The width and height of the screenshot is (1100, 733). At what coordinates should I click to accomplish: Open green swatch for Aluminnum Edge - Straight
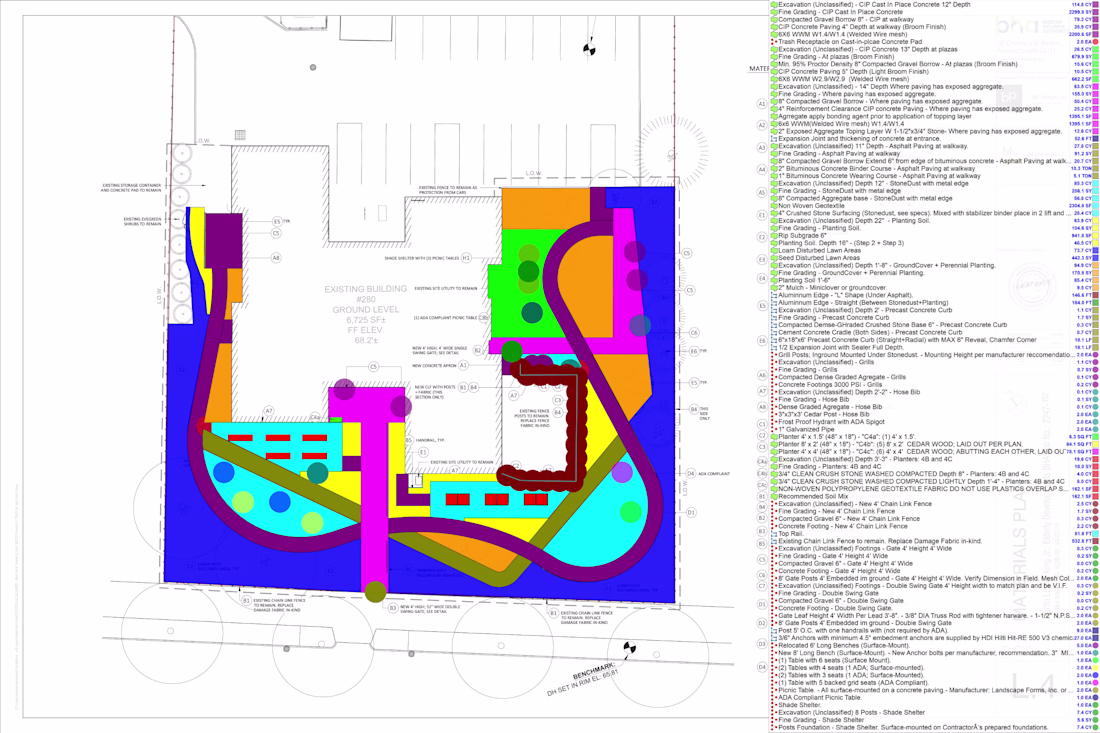1096,303
